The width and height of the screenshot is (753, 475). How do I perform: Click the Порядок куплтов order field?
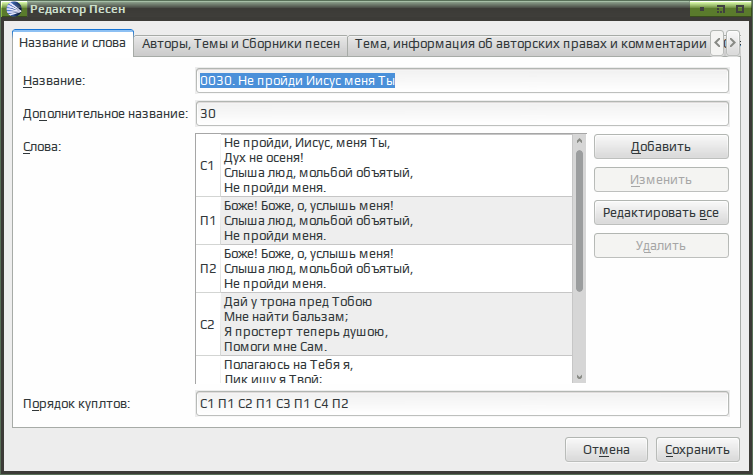[x=462, y=403]
